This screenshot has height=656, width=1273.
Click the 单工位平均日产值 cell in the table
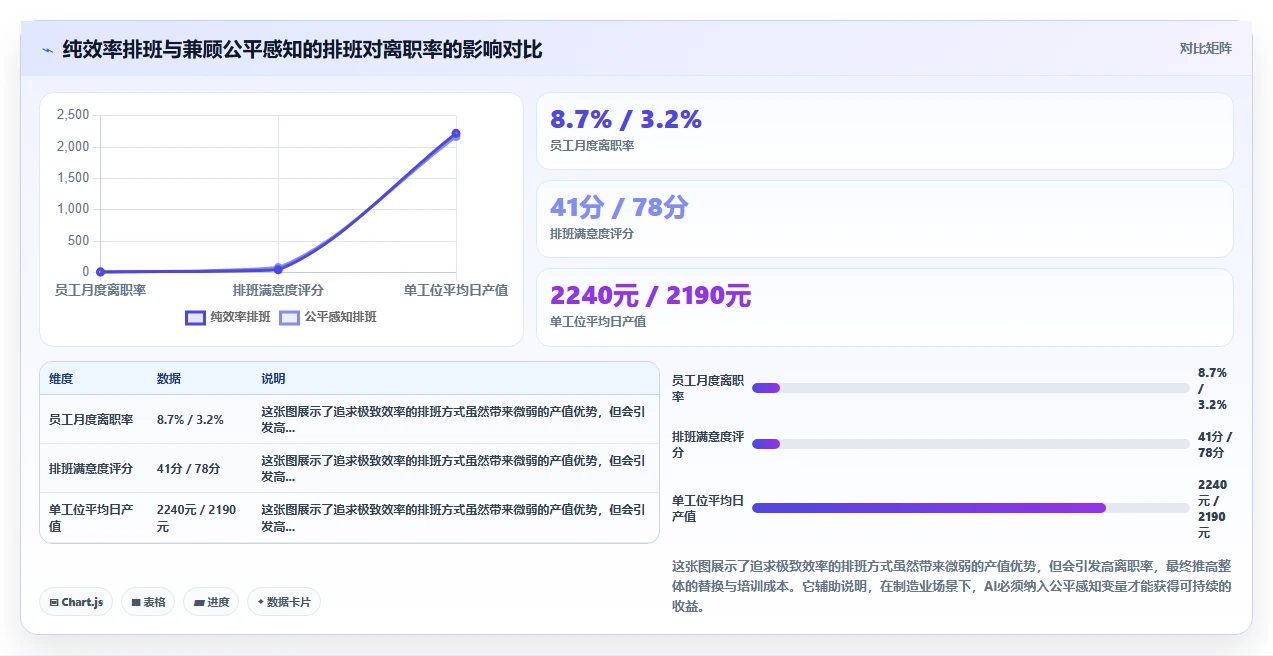[x=91, y=518]
